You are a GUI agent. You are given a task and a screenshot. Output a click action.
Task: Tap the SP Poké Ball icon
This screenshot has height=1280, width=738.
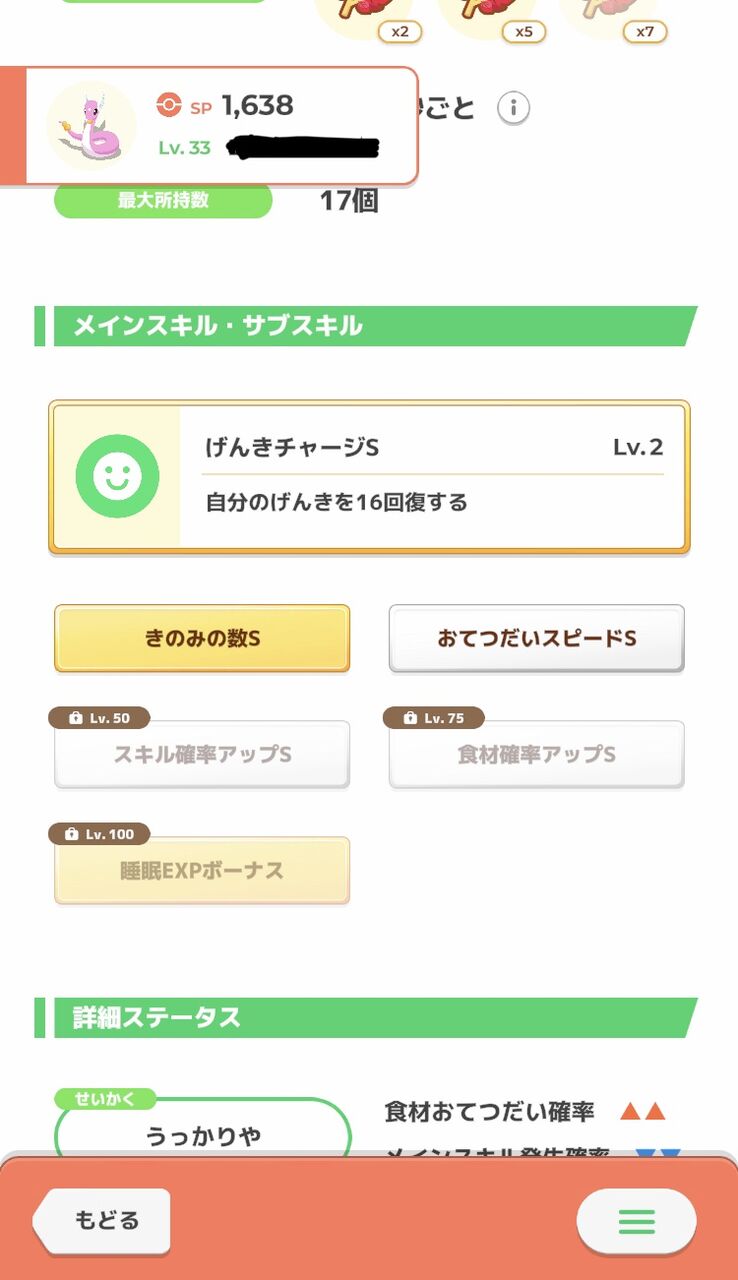[169, 104]
